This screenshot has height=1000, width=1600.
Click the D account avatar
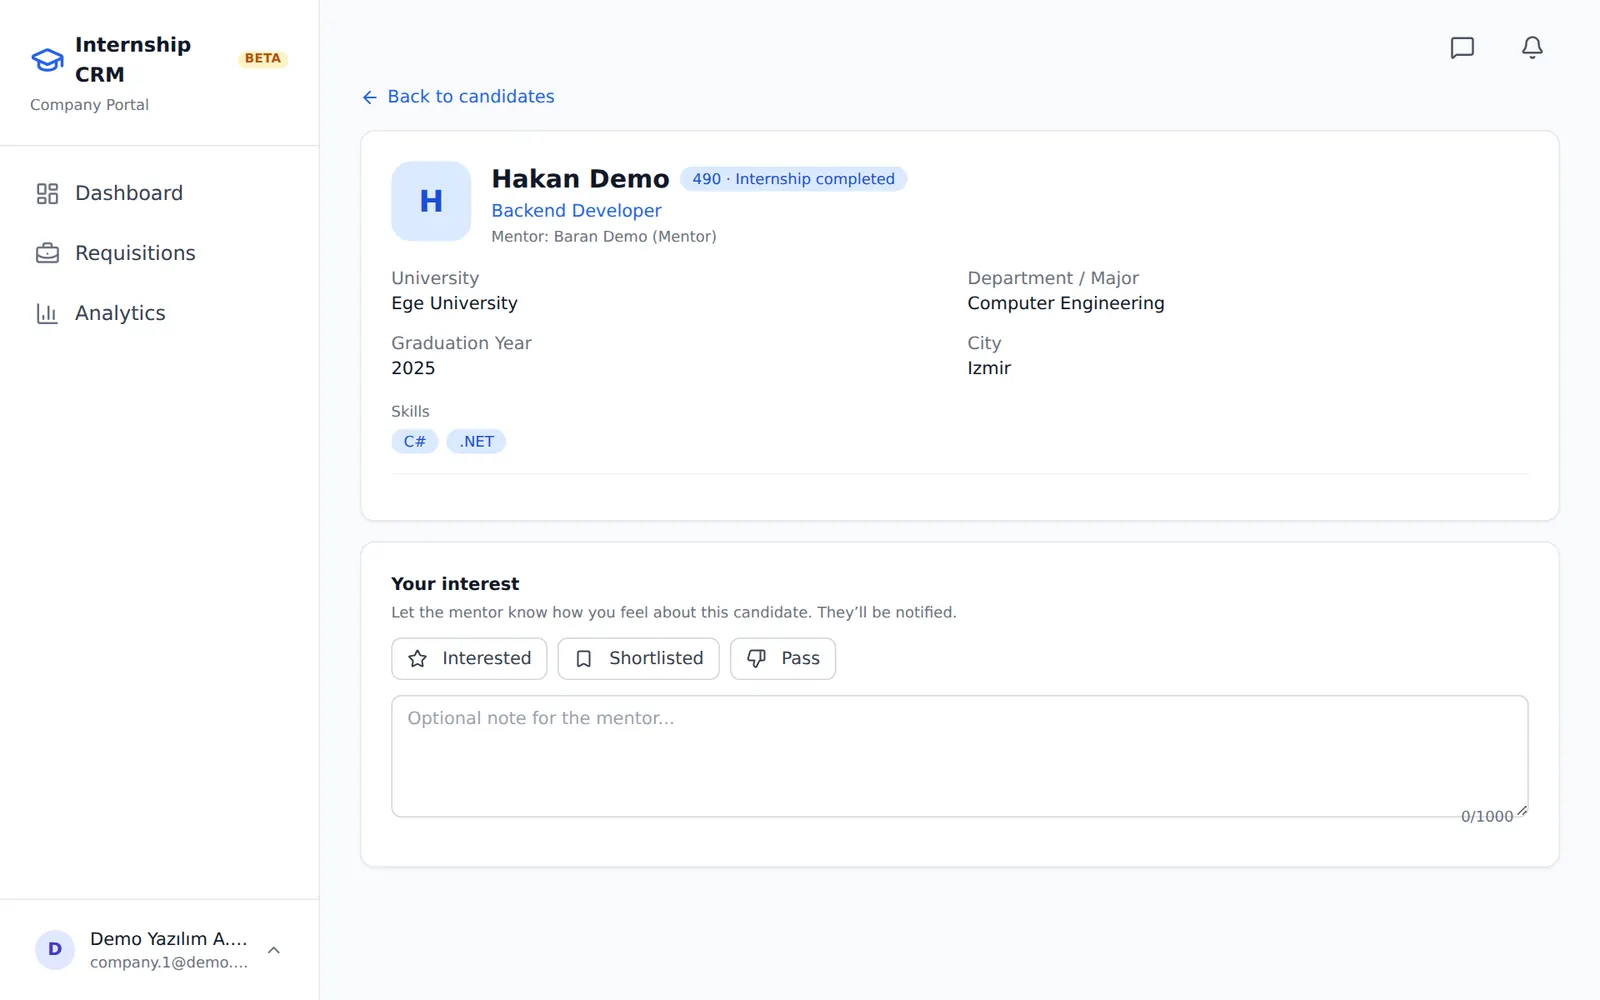click(x=55, y=950)
